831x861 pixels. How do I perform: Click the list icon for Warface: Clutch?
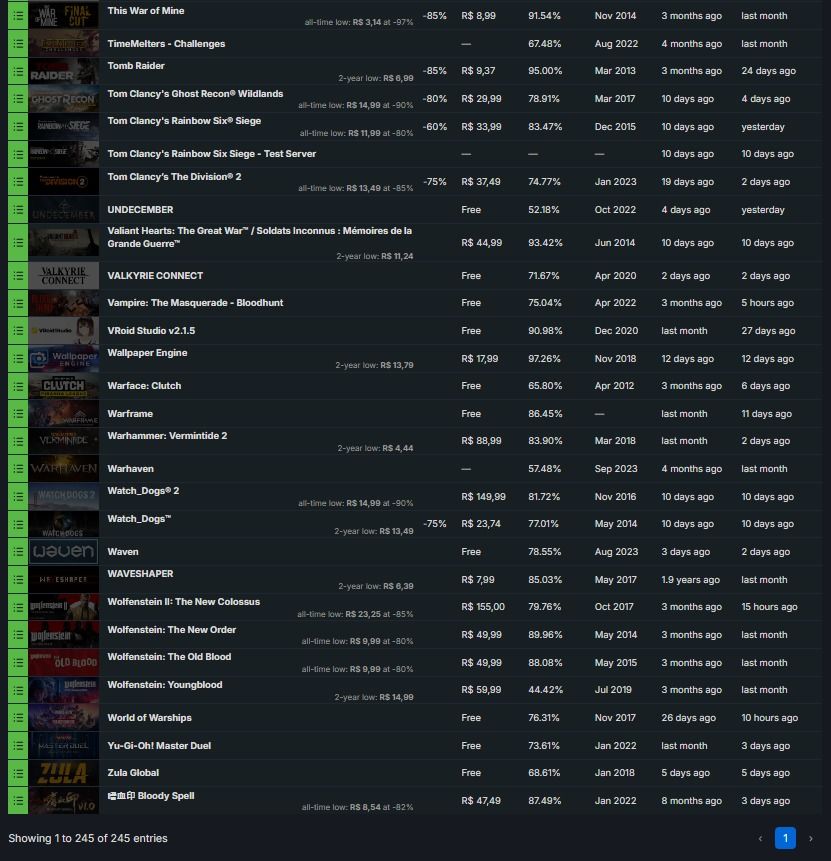pos(18,386)
